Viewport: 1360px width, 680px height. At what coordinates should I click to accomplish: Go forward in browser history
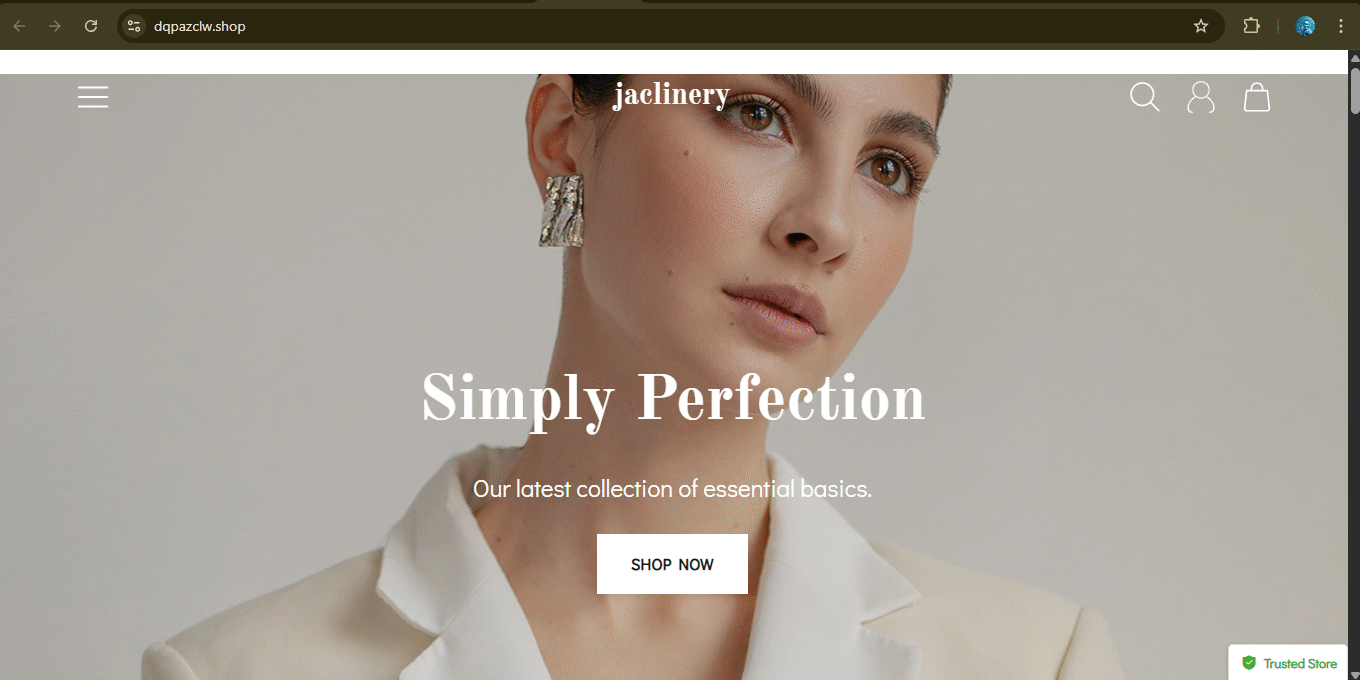(x=55, y=26)
